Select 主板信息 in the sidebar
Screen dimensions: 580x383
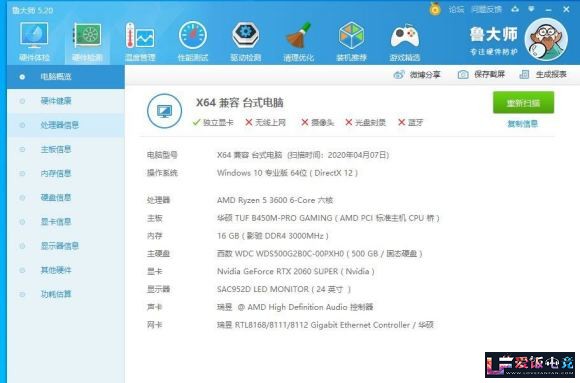pyautogui.click(x=66, y=149)
